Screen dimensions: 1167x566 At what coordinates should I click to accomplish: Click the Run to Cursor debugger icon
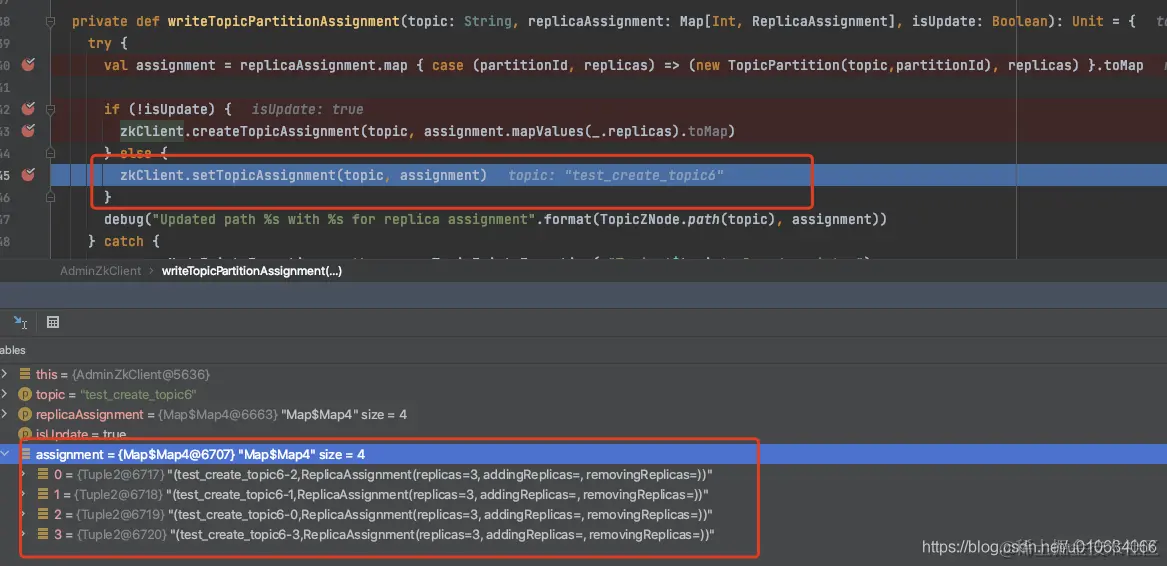pos(21,322)
